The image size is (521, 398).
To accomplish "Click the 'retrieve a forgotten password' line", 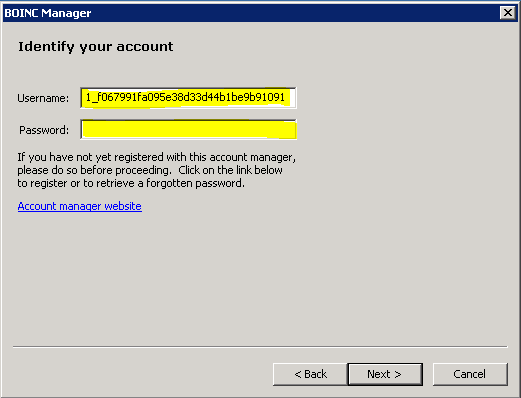I will [131, 183].
